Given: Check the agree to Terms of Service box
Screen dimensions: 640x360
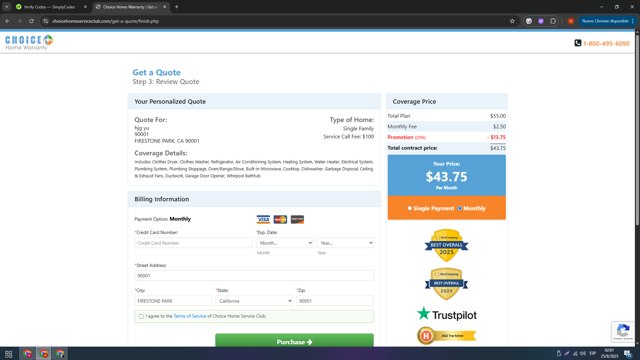Looking at the screenshot, I should click(141, 316).
